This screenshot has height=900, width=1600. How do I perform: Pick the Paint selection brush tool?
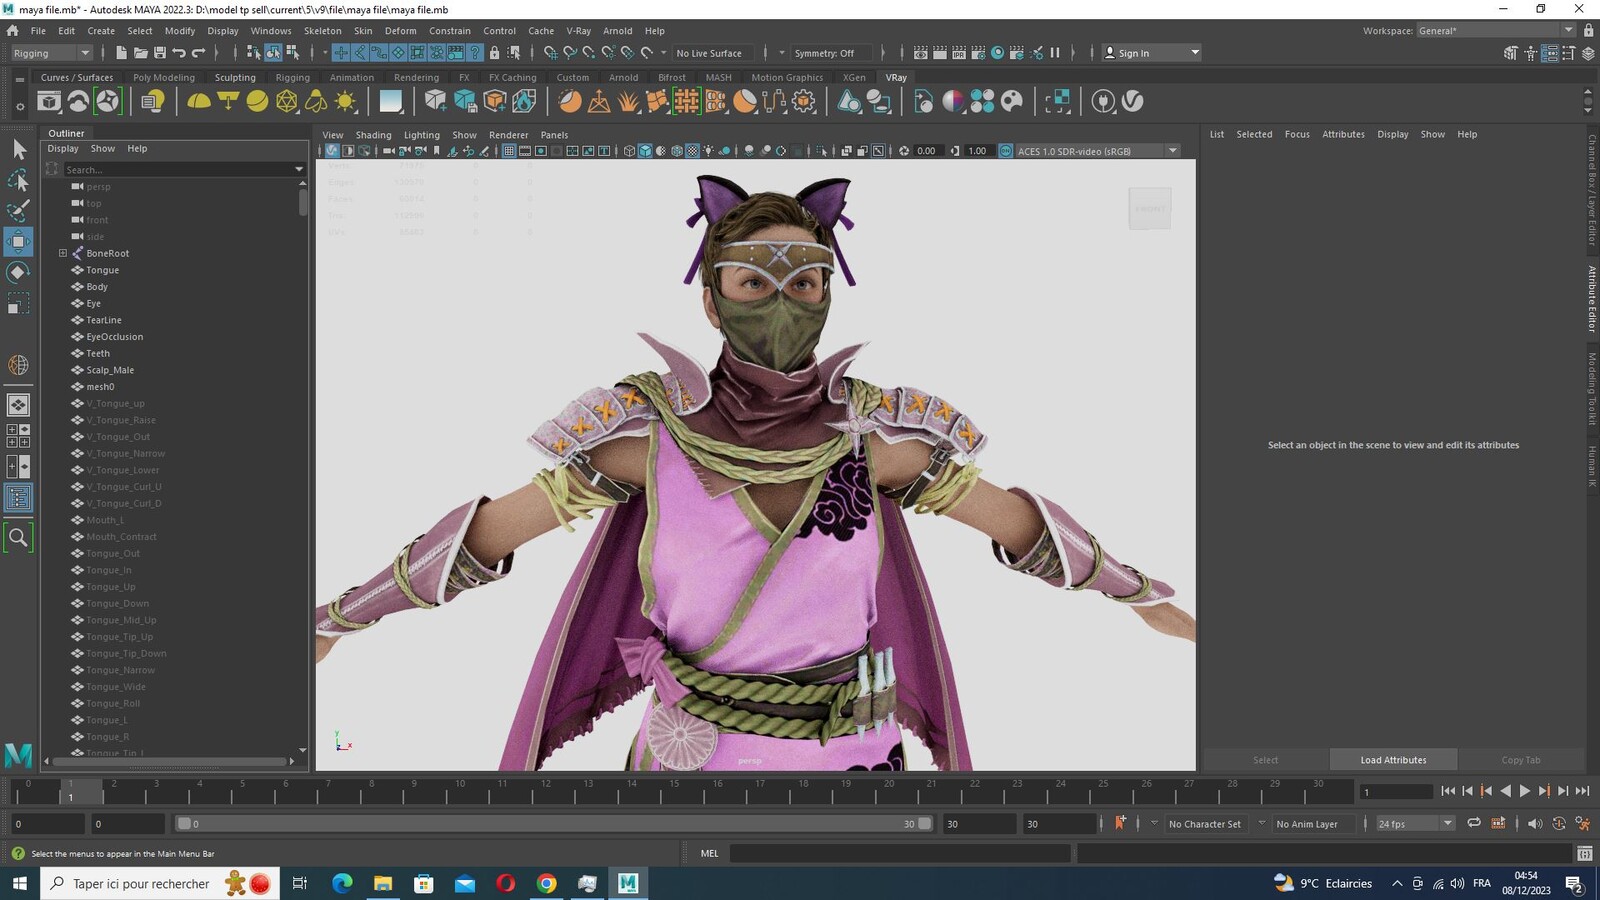(x=18, y=210)
